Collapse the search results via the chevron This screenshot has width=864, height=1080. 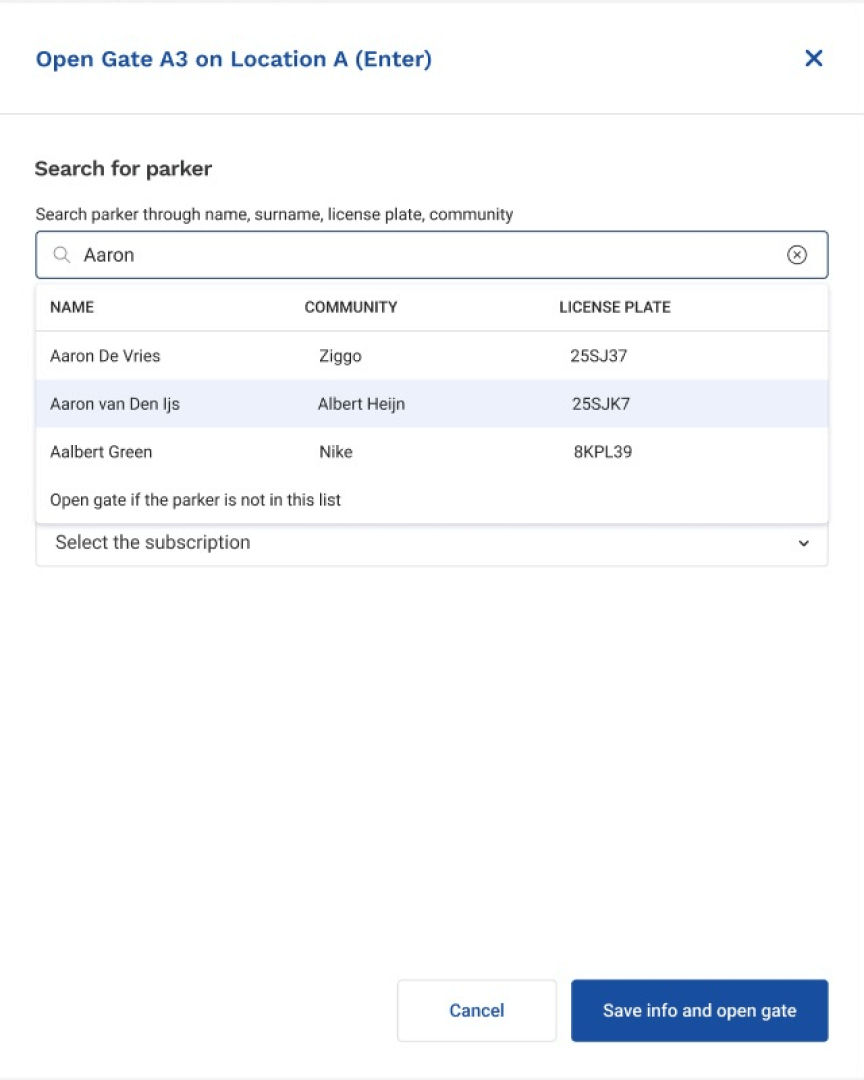(804, 543)
